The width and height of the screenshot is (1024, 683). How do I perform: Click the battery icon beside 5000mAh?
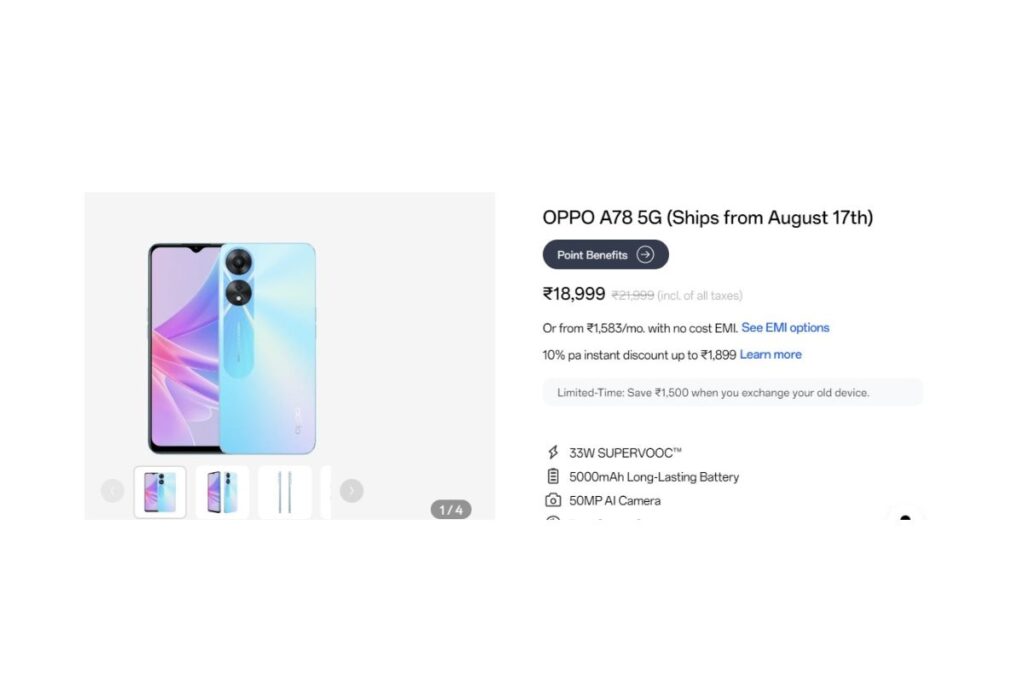(553, 476)
